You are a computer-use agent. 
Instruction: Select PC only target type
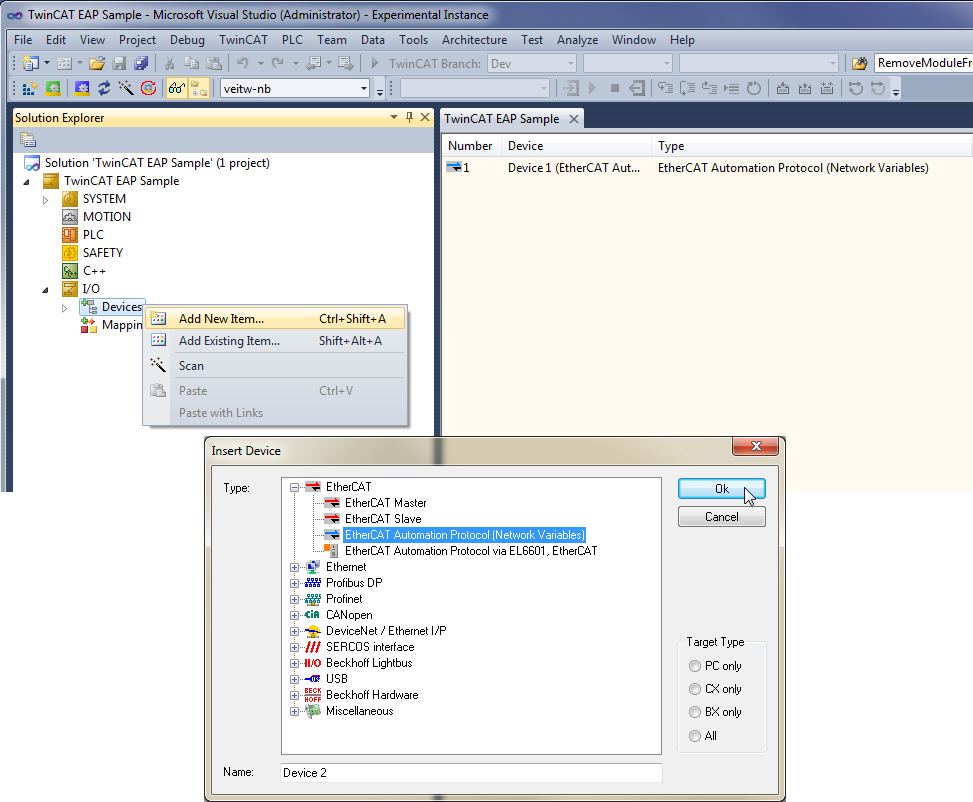695,666
